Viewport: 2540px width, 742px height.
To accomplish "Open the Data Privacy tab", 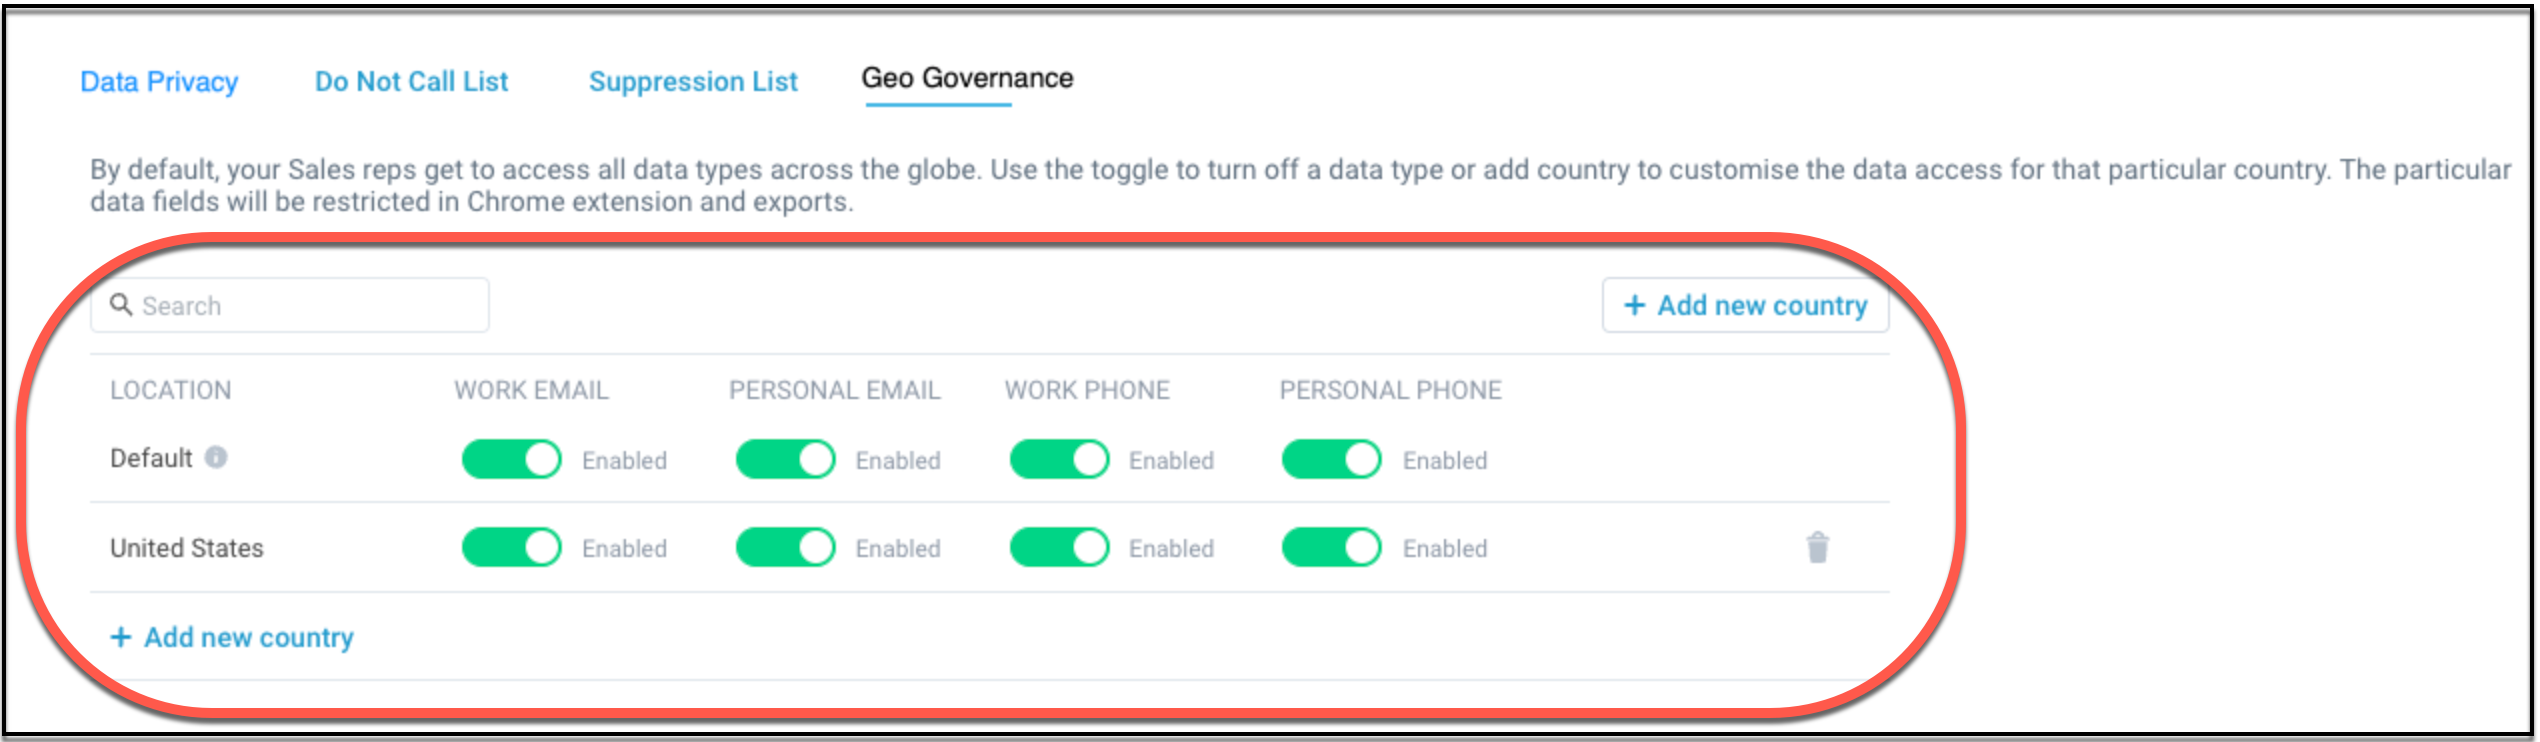I will tap(159, 81).
